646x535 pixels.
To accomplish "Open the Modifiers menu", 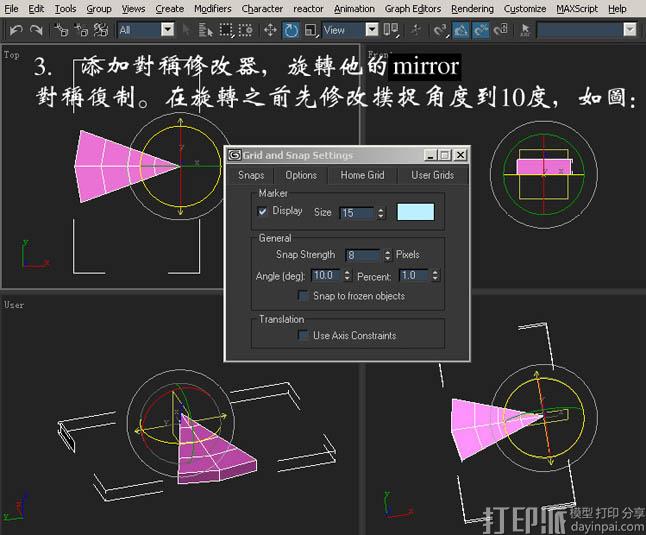I will (x=212, y=8).
